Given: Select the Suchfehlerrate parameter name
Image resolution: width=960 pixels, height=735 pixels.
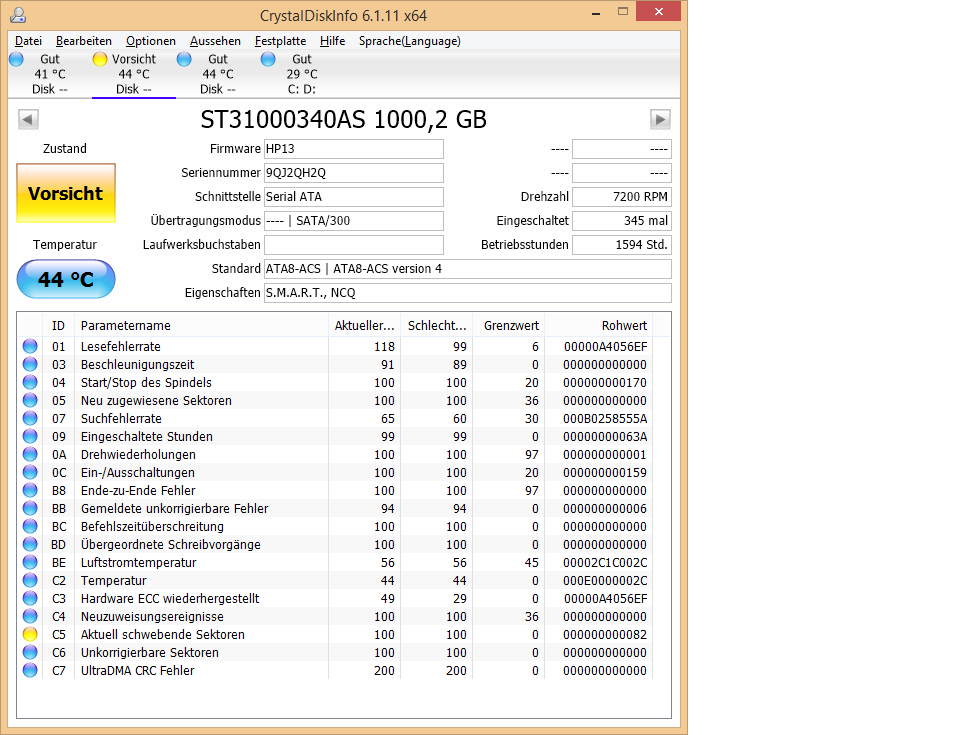Looking at the screenshot, I should pos(121,418).
